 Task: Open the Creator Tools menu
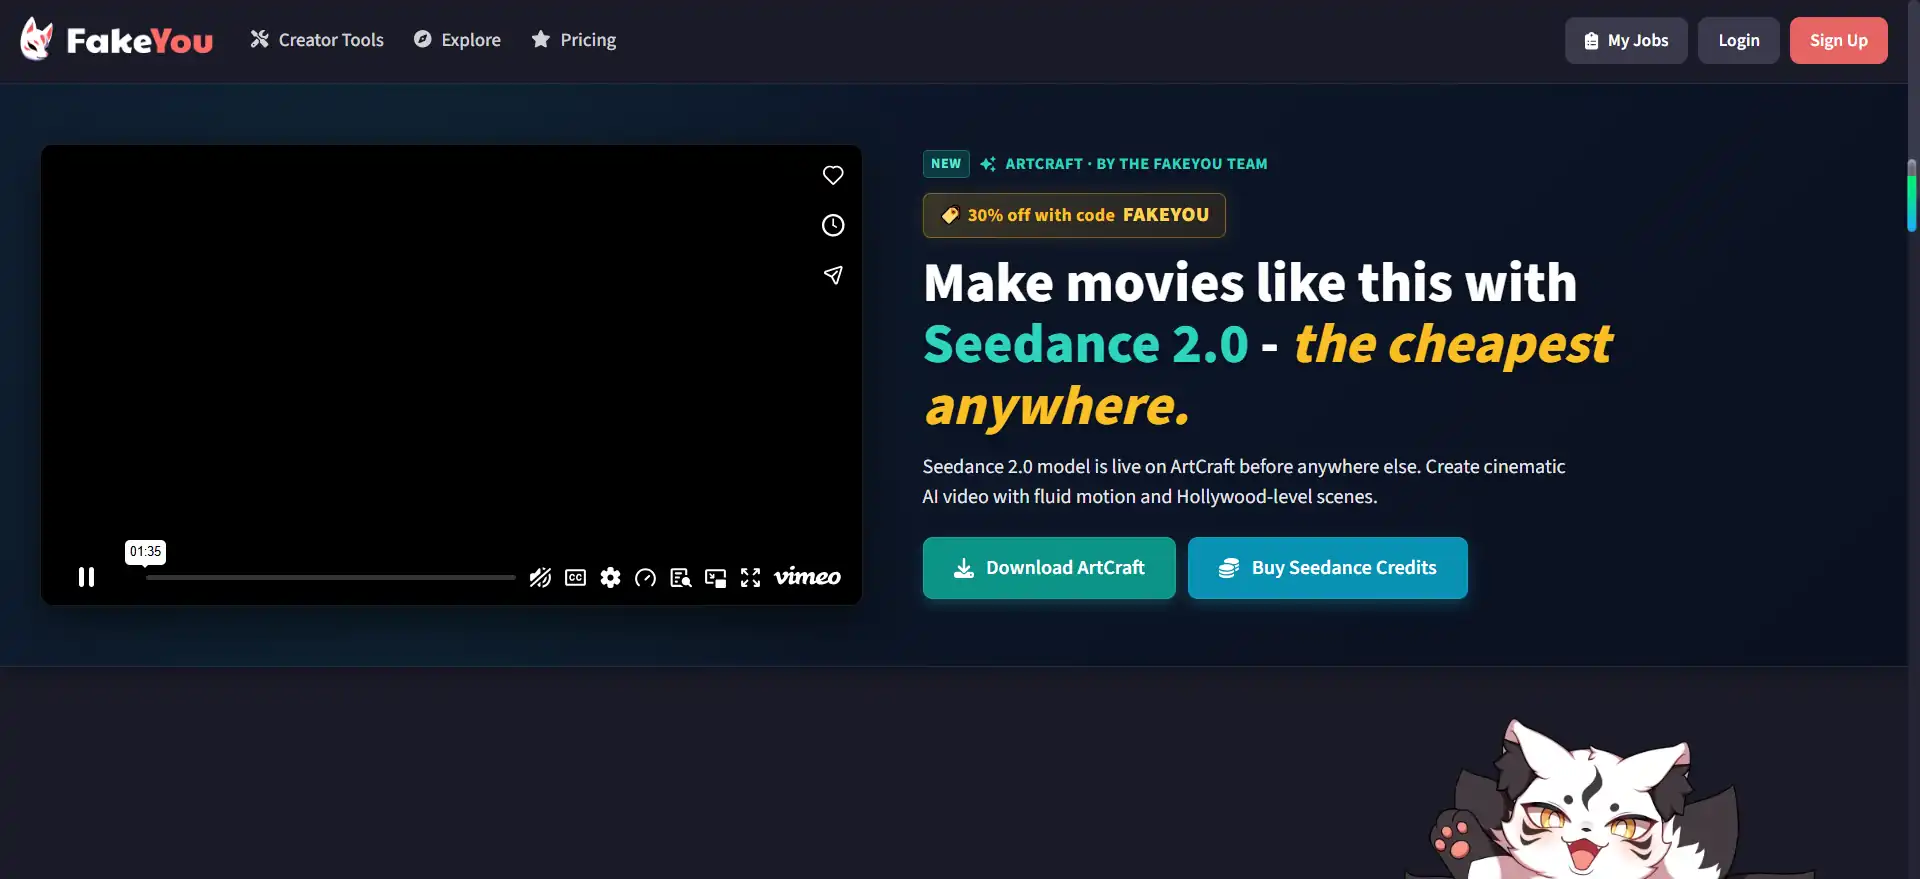coord(317,40)
